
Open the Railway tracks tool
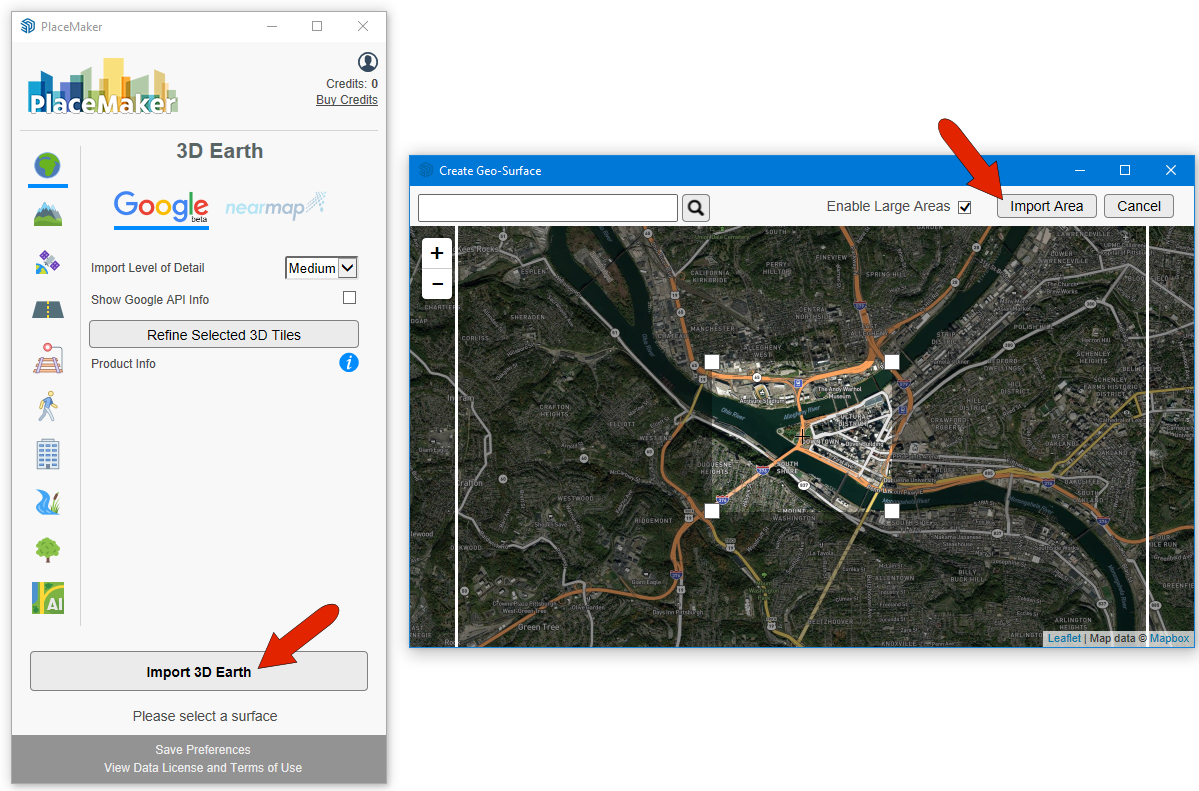point(47,358)
